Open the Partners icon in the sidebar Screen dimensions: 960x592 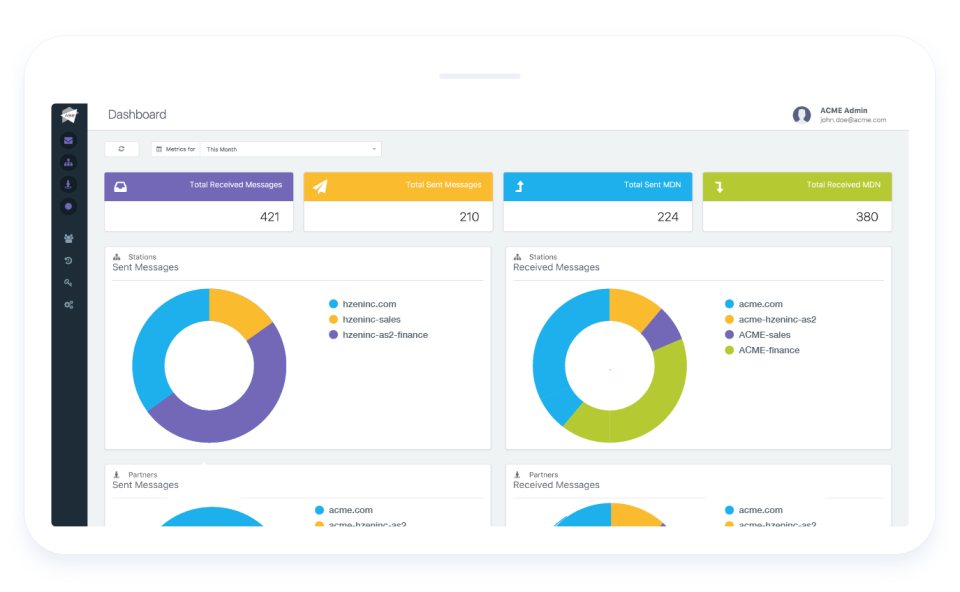68,183
